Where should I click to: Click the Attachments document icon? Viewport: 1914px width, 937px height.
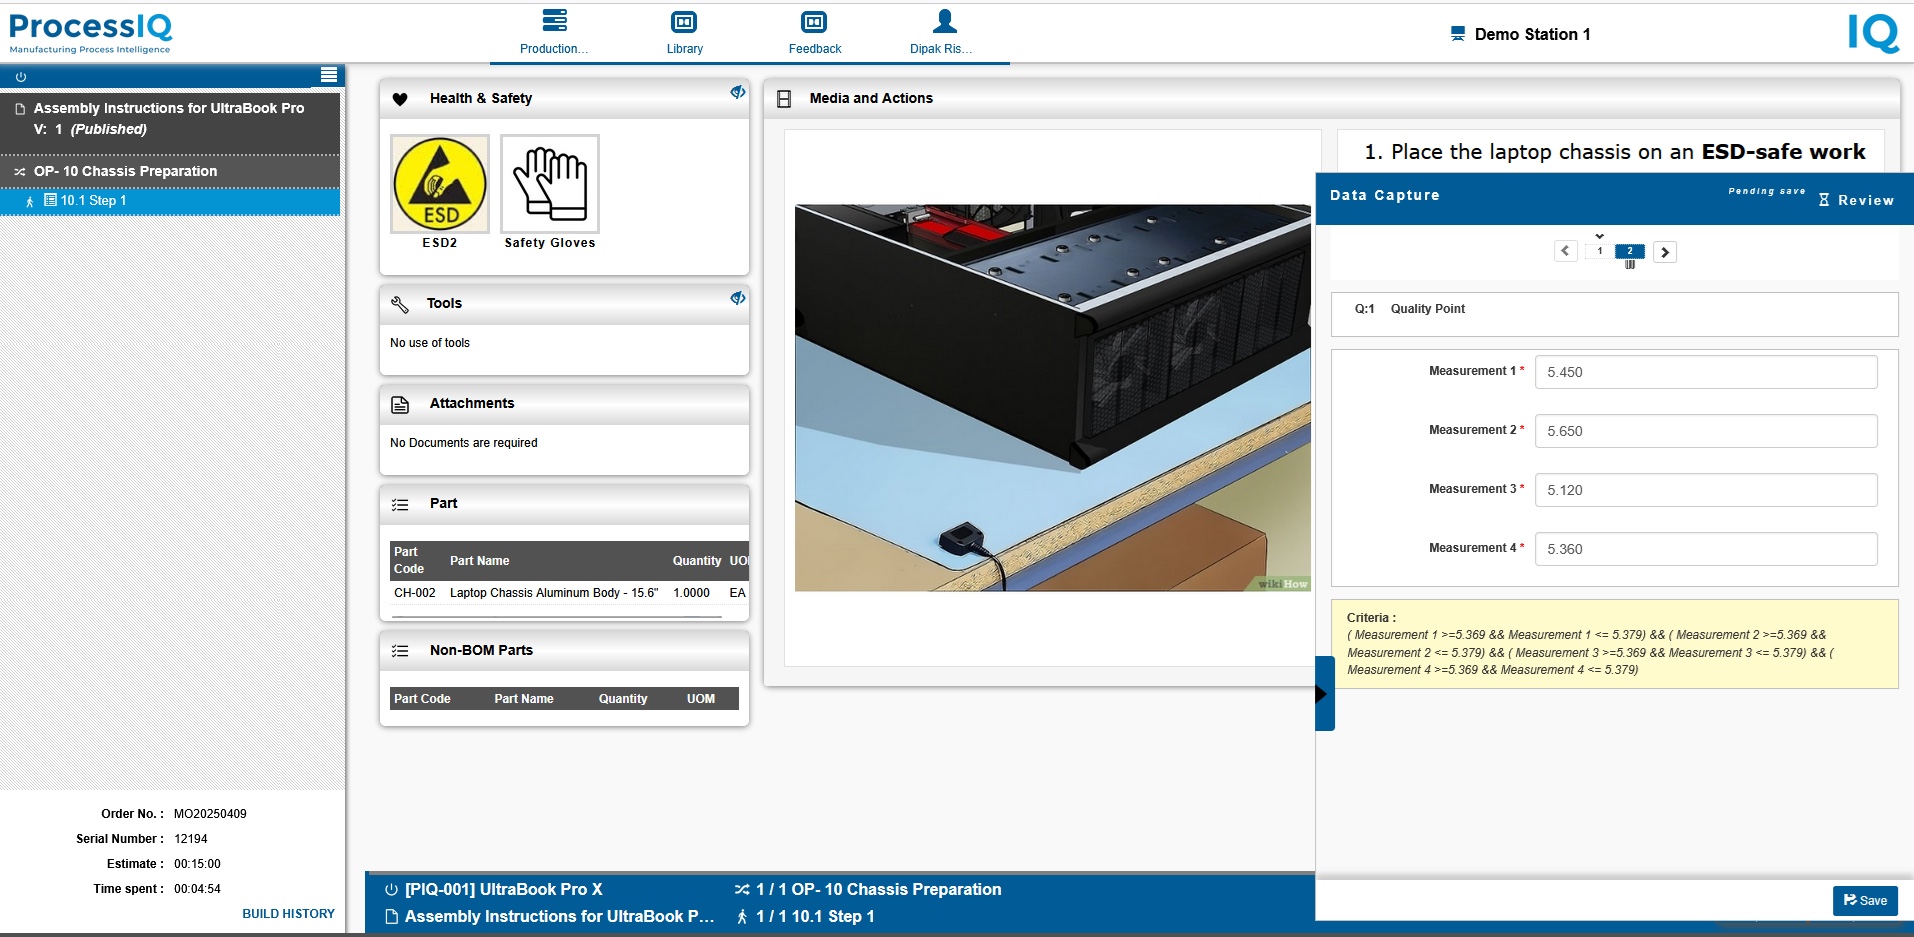point(400,404)
